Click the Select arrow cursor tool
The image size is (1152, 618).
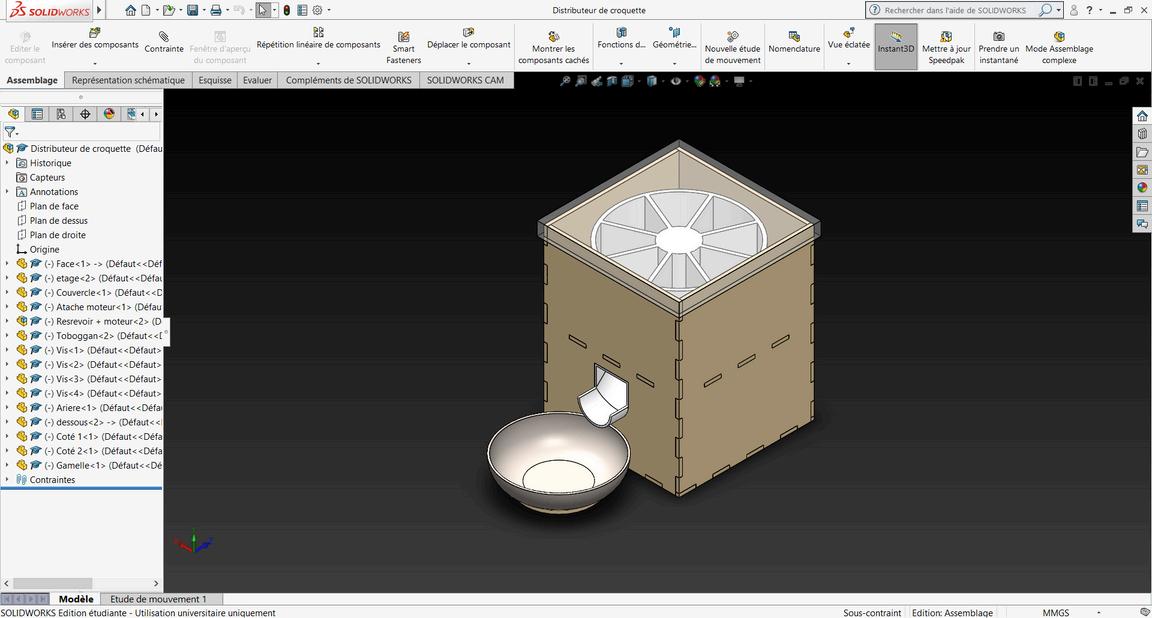click(x=262, y=10)
